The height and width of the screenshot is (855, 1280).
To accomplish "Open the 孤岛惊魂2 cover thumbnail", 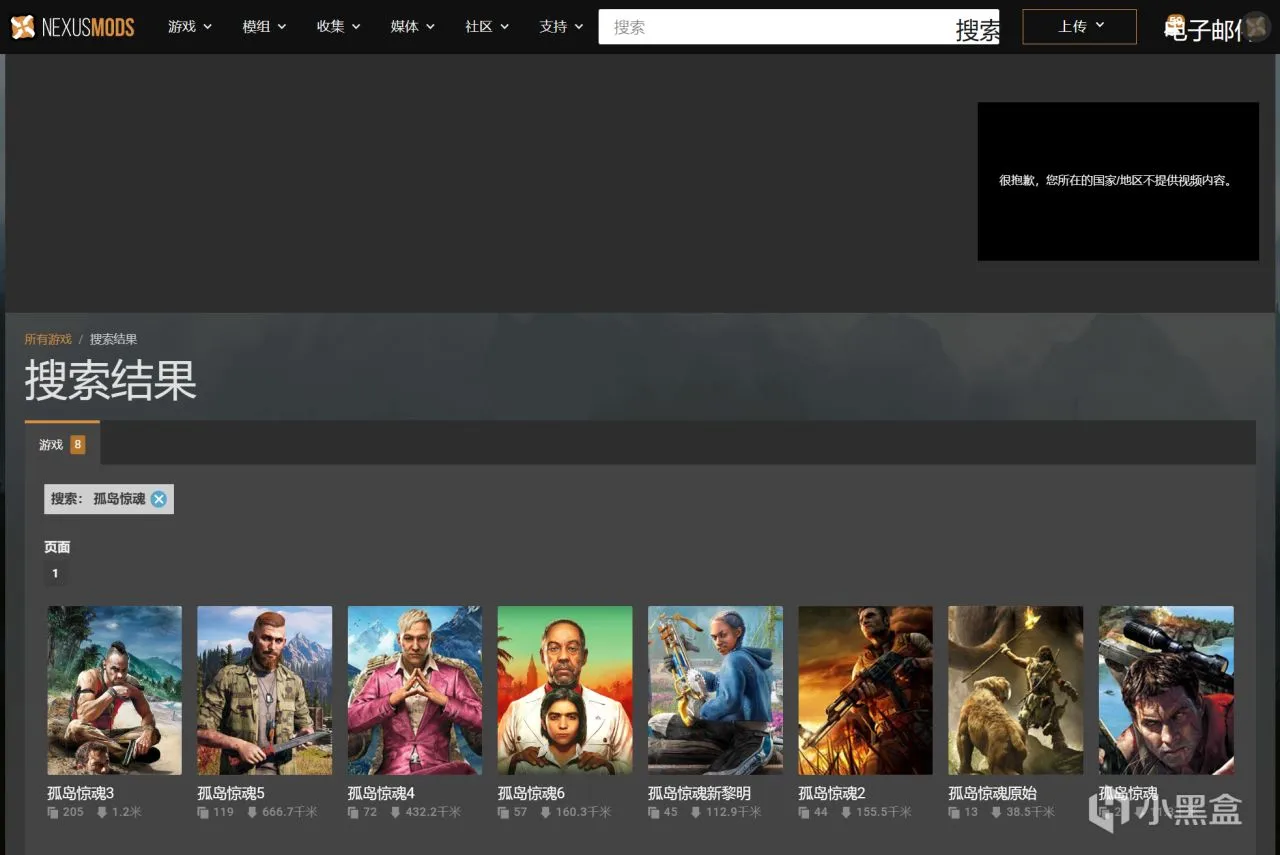I will (x=865, y=690).
